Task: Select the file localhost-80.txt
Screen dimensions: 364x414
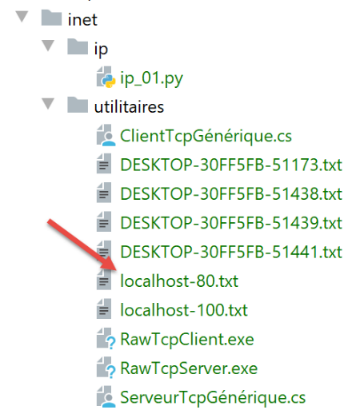Action: click(x=179, y=281)
